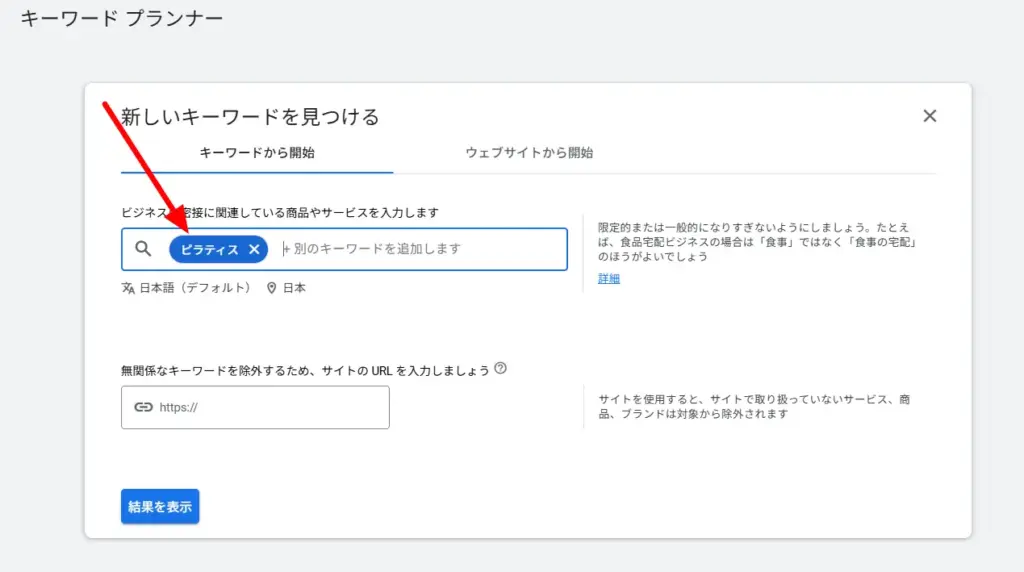Click the chain link icon in URL box
This screenshot has height=572, width=1024.
(x=143, y=407)
